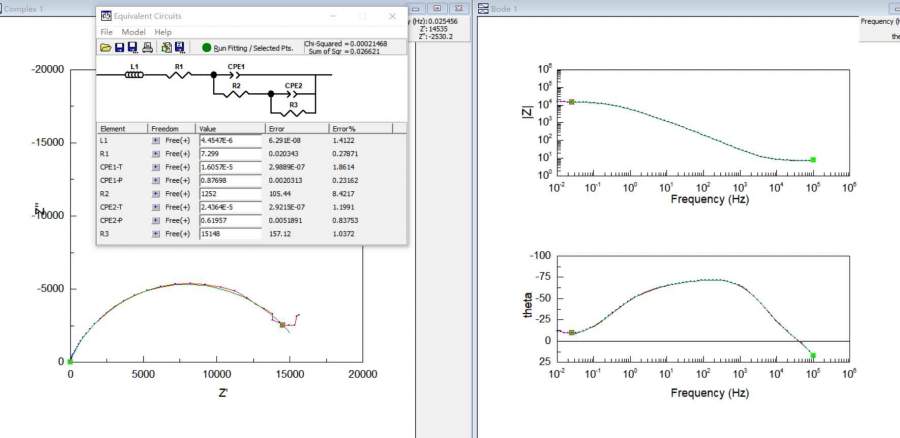
Task: Open the Help menu
Action: point(162,32)
